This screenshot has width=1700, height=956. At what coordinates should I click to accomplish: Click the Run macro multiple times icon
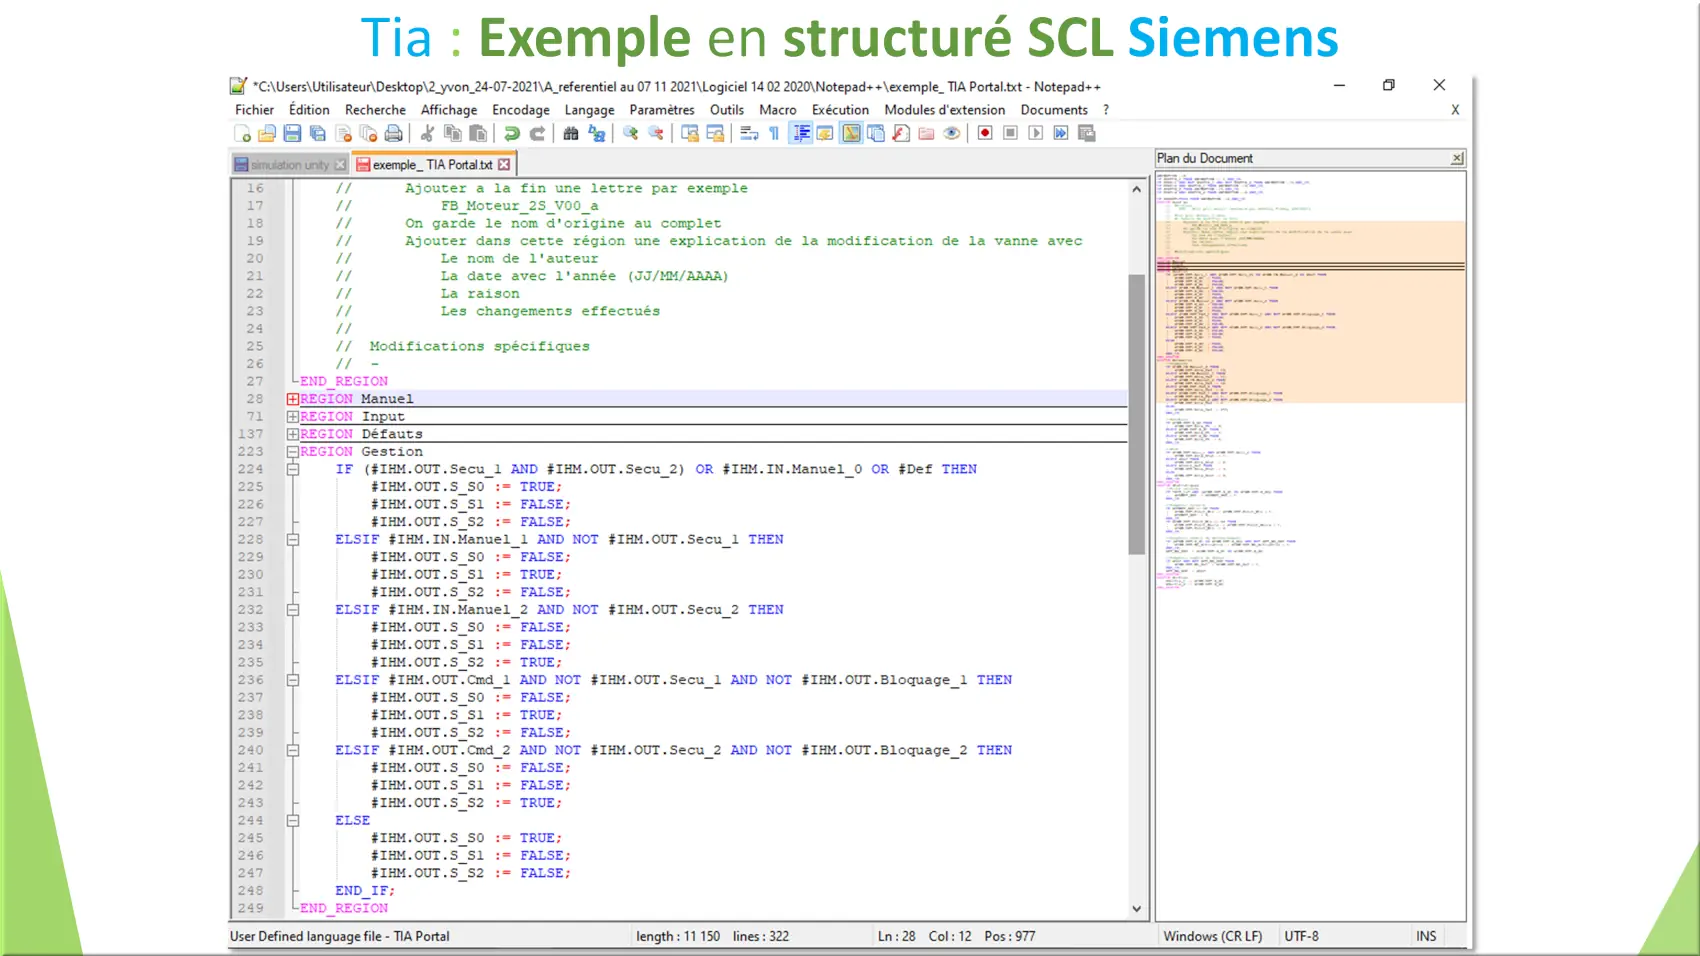coord(1061,133)
